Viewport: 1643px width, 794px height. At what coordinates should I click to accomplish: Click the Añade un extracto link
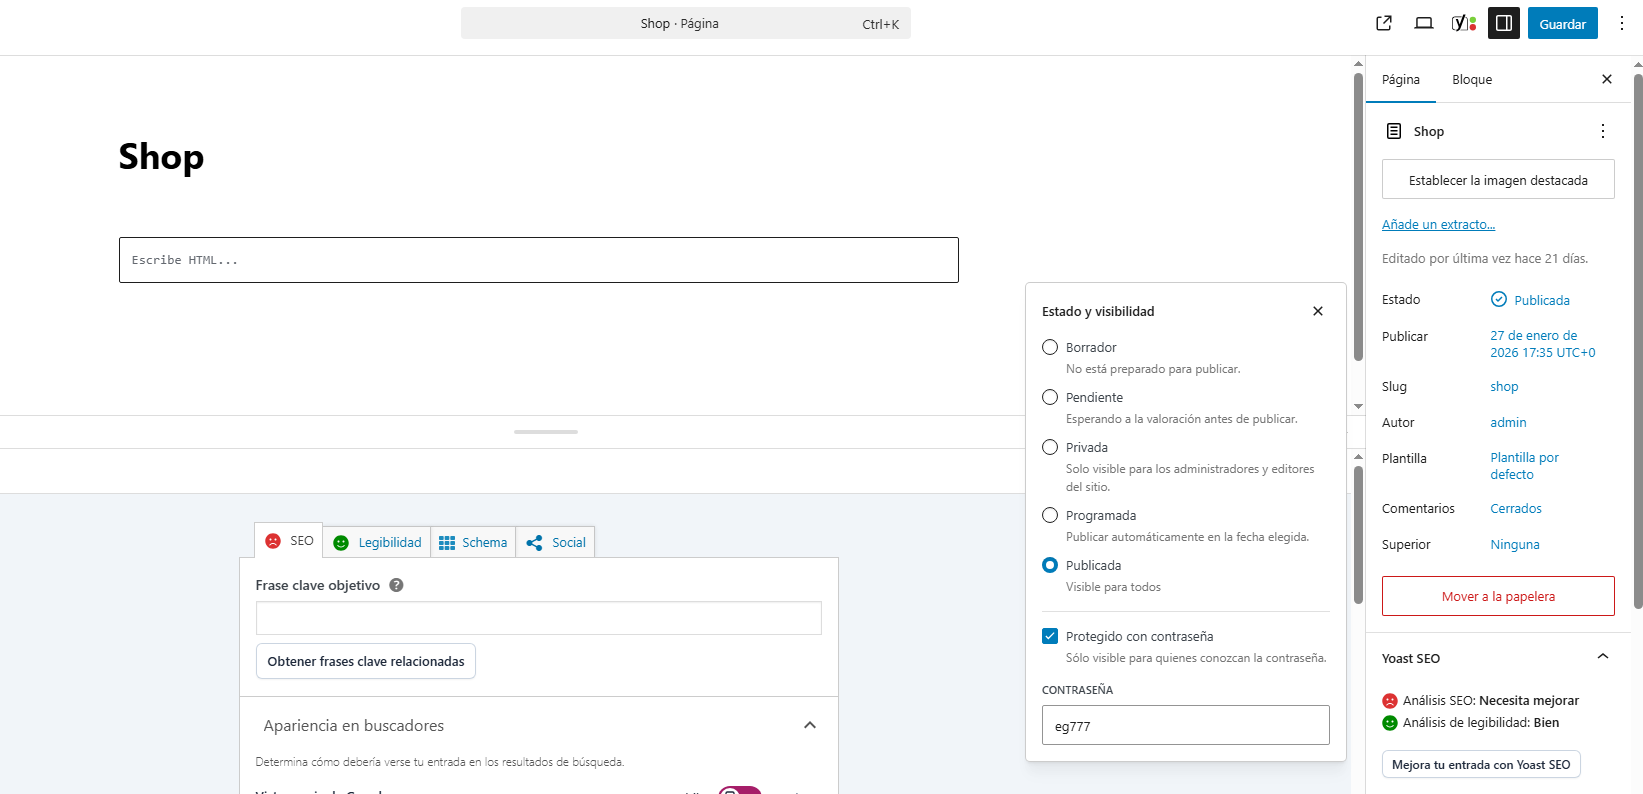pyautogui.click(x=1438, y=225)
